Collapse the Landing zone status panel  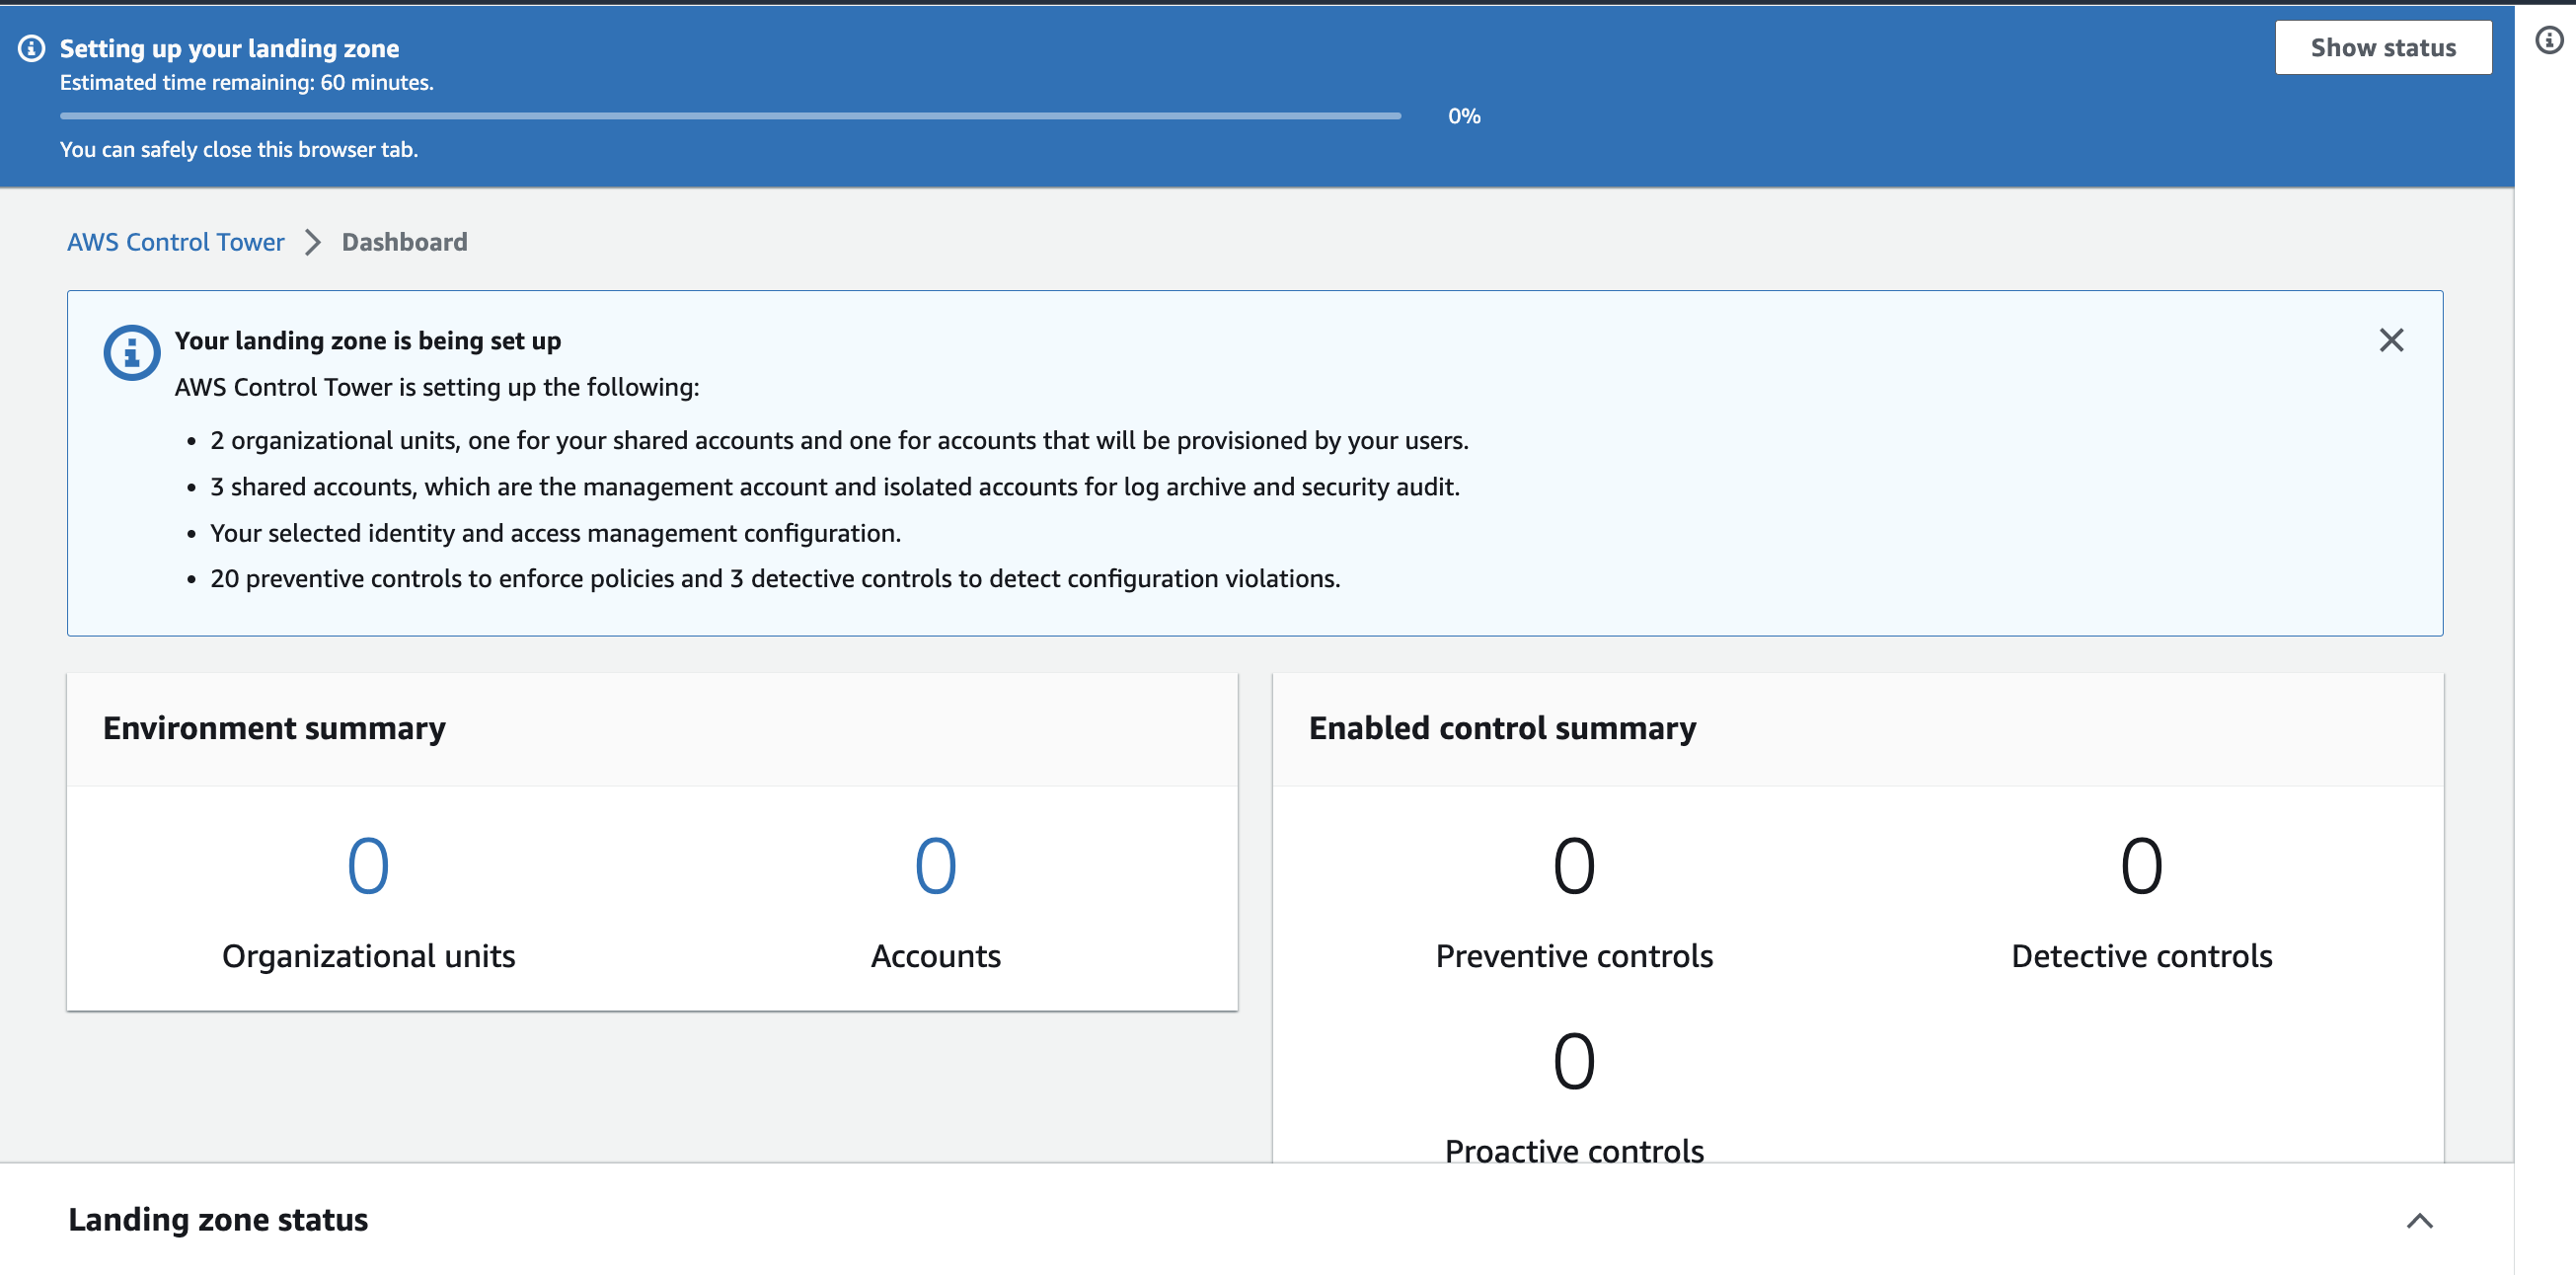pos(2418,1220)
